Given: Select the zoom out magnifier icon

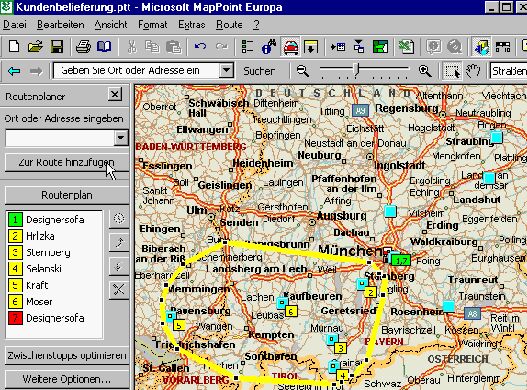Looking at the screenshot, I should coord(303,71).
